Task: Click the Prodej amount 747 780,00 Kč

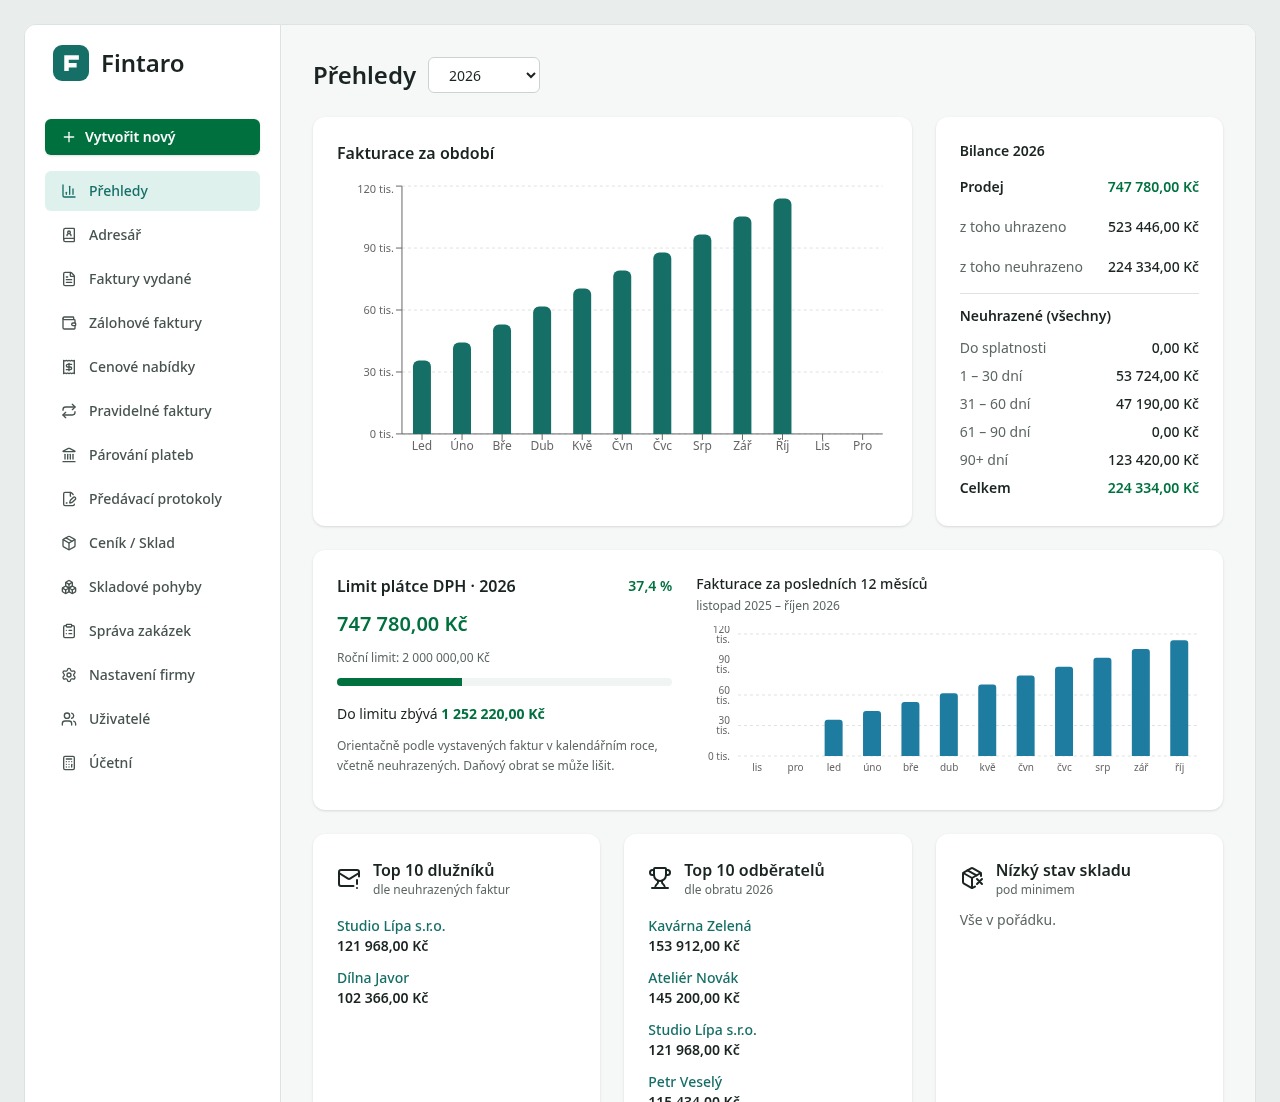Action: [1153, 187]
